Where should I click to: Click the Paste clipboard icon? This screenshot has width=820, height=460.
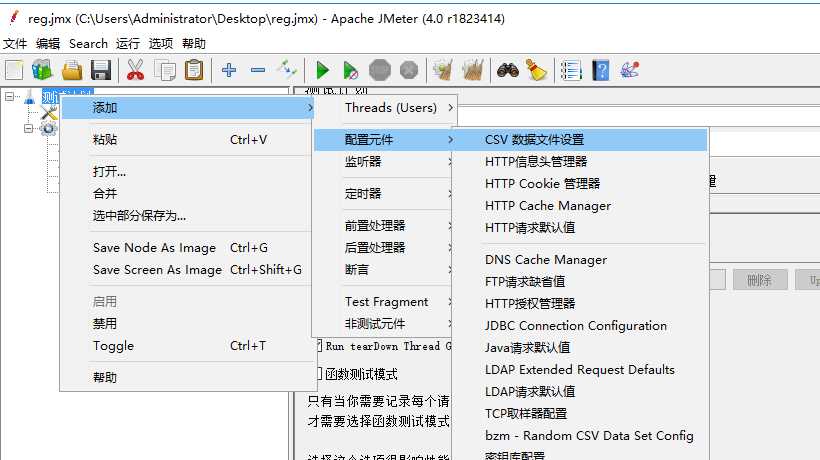coord(194,70)
